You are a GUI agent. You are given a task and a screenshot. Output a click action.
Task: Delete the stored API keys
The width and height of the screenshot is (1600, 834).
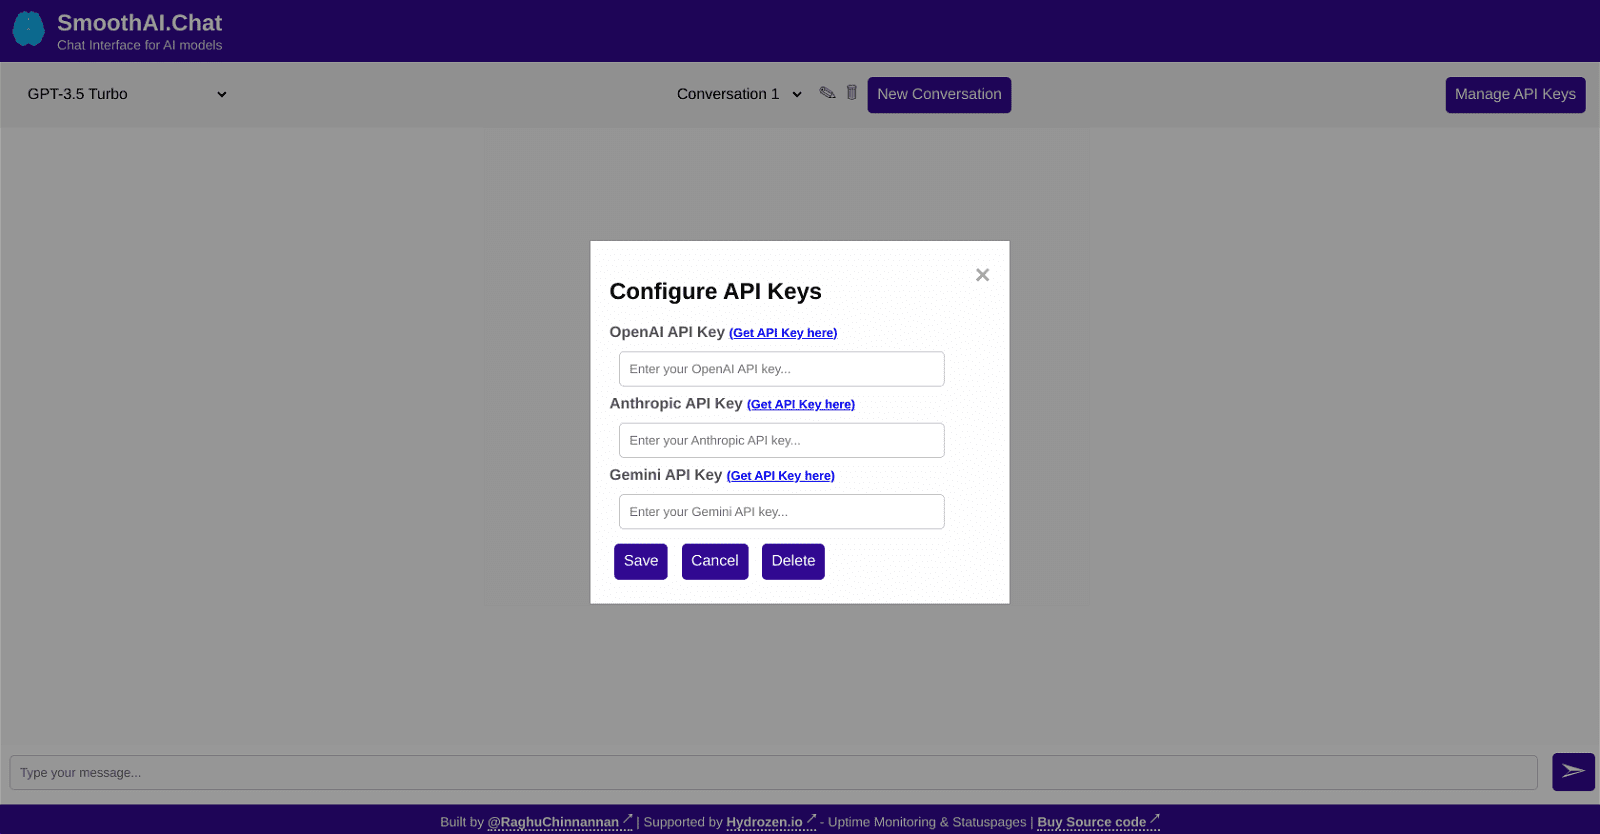793,561
